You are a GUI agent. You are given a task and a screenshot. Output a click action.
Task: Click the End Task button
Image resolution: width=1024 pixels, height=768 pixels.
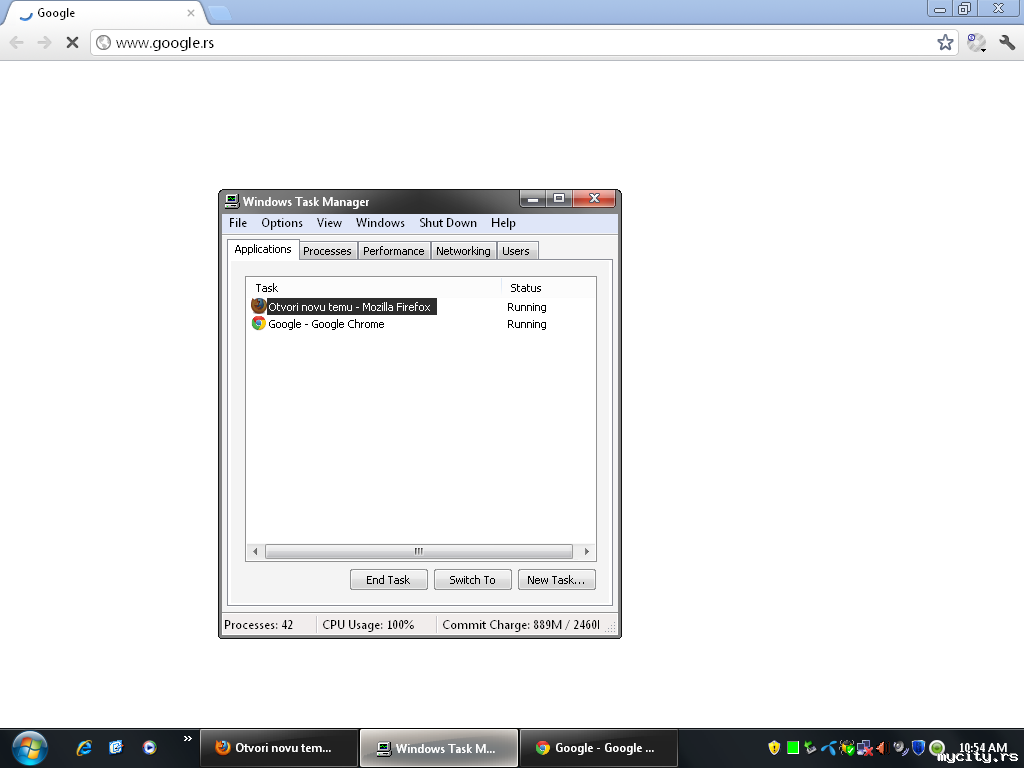pos(389,580)
